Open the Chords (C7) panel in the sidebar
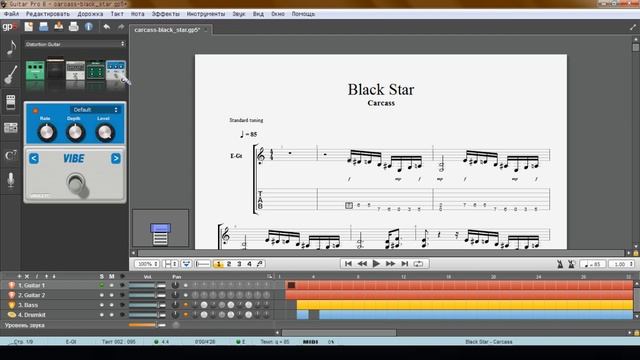This screenshot has width=640, height=360. coord(11,155)
